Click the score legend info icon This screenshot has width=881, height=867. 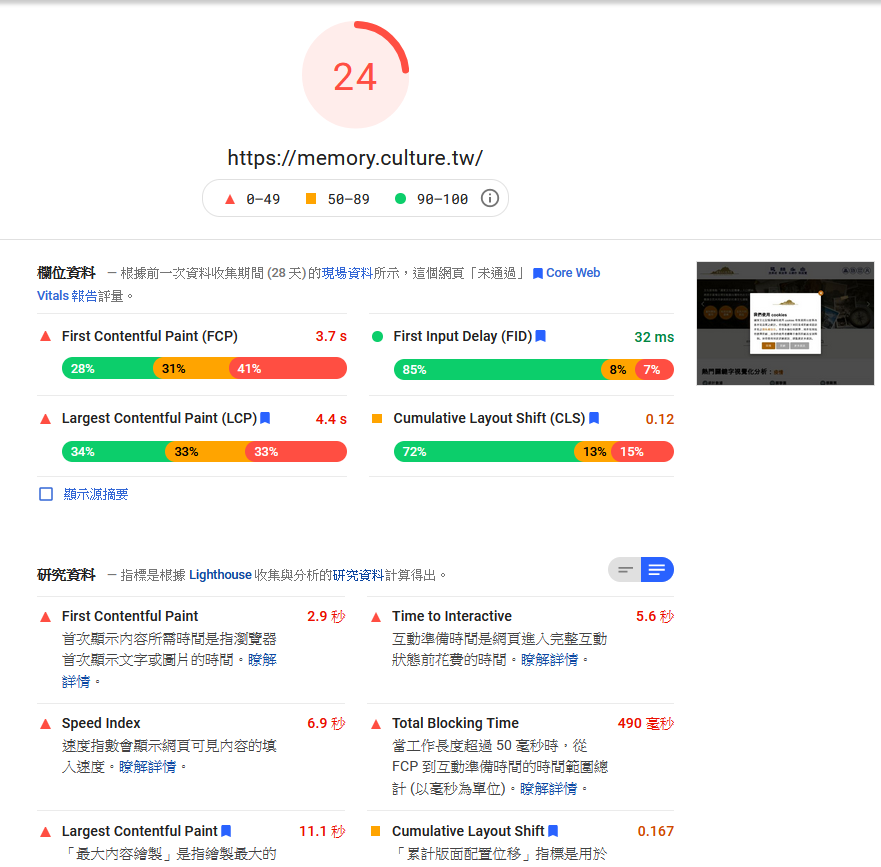(489, 198)
